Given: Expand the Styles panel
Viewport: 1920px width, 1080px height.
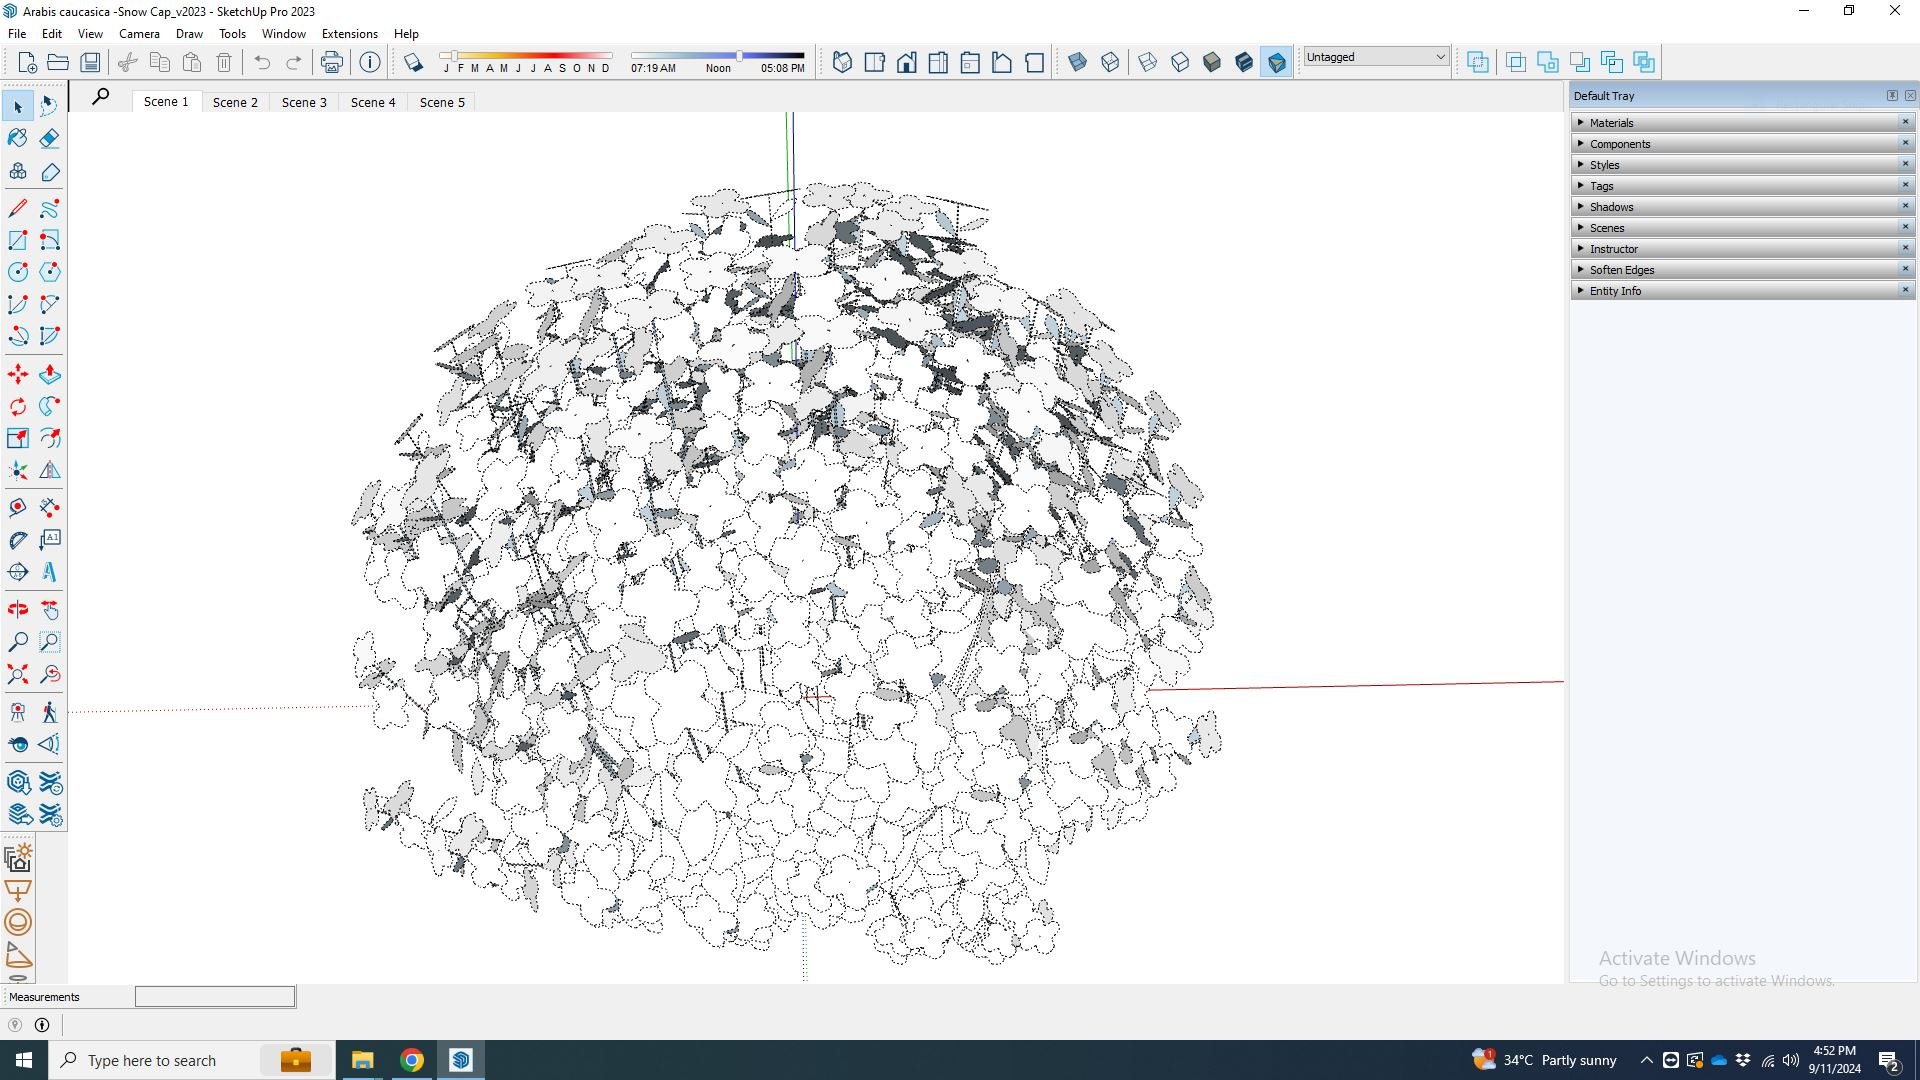Looking at the screenshot, I should pyautogui.click(x=1742, y=164).
